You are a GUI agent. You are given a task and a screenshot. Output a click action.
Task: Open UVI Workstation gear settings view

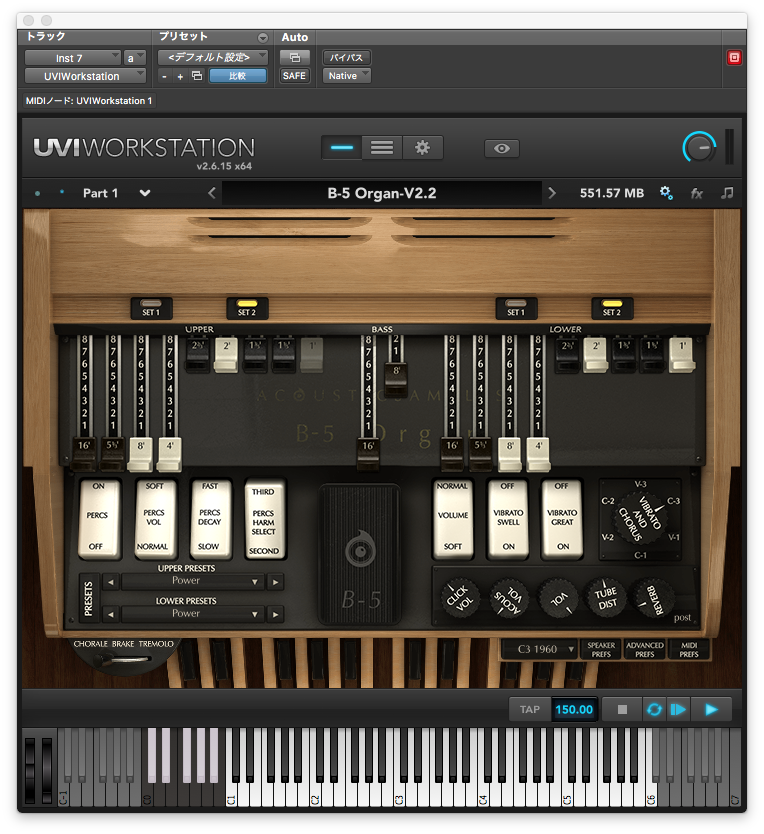422,147
